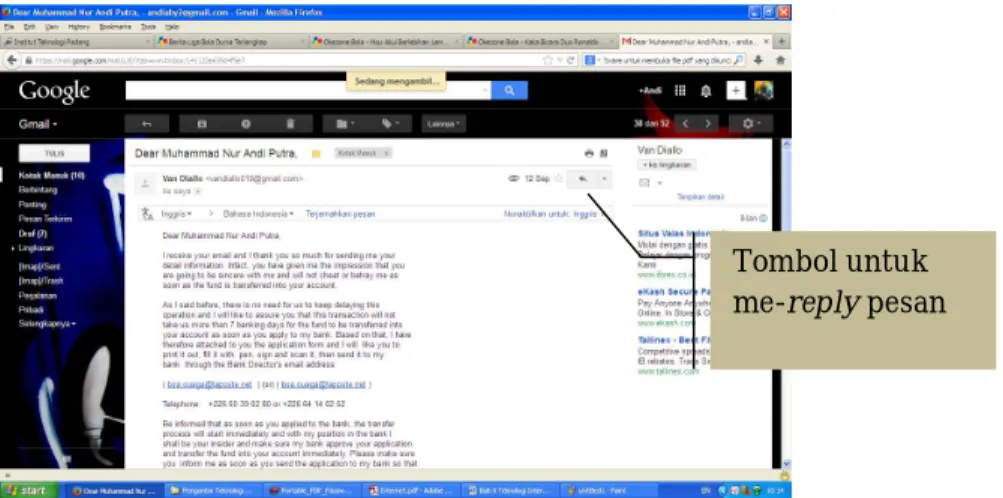
Task: Click the TULIS compose button
Action: point(54,153)
